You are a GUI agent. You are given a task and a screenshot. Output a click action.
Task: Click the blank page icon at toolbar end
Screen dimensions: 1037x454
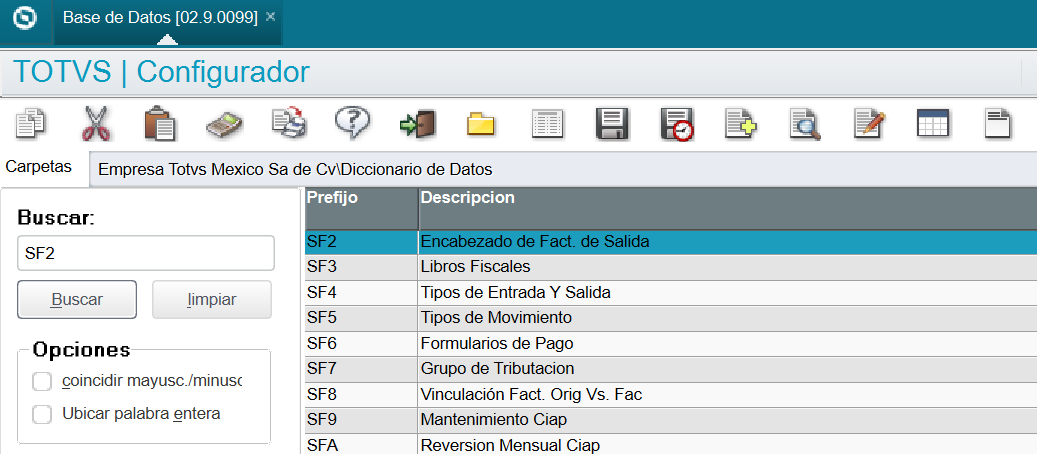point(997,123)
